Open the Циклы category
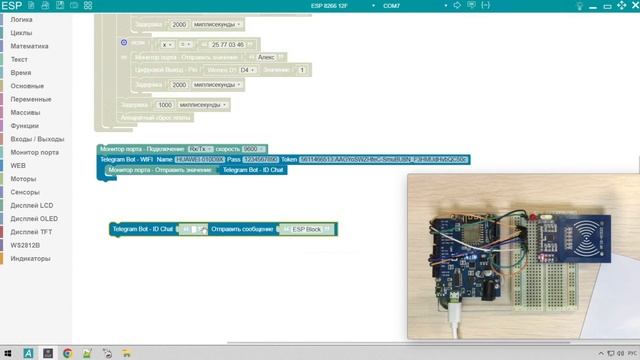This screenshot has height=360, width=640. (21, 33)
